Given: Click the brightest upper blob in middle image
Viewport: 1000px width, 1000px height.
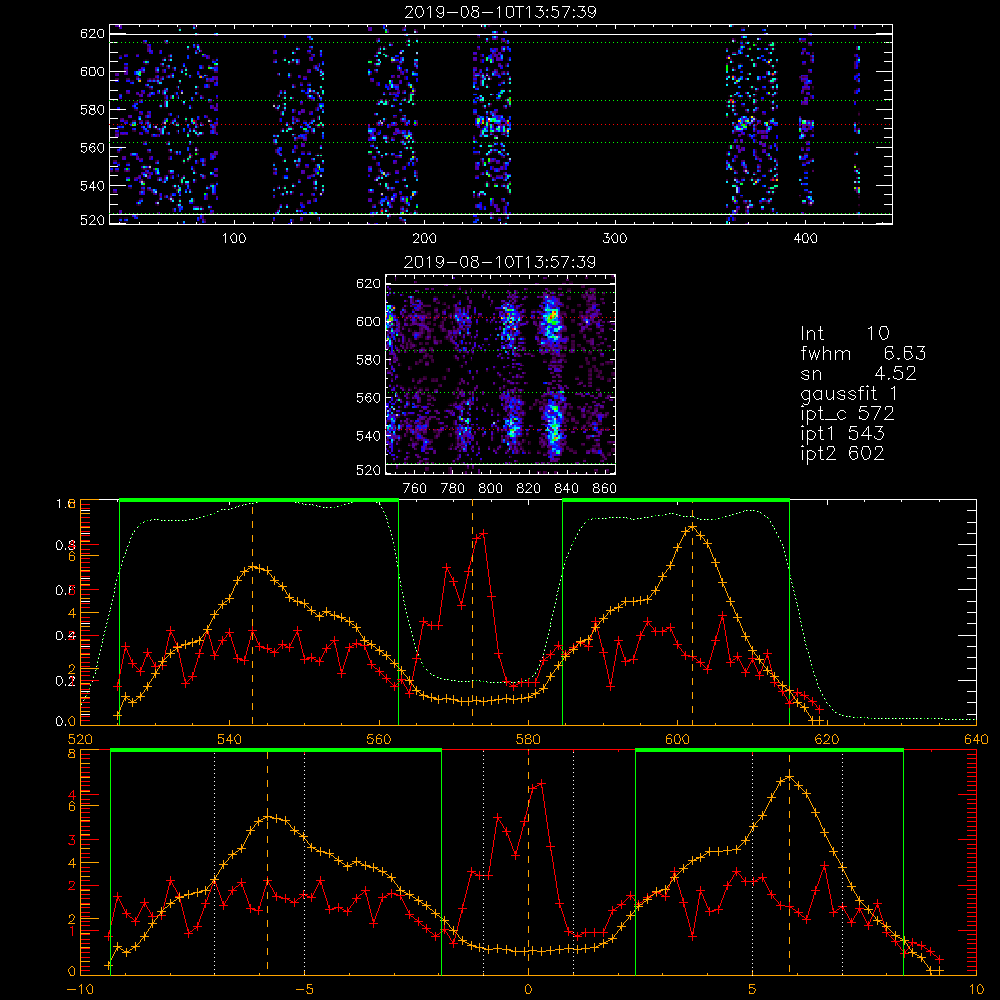Looking at the screenshot, I should 552,316.
